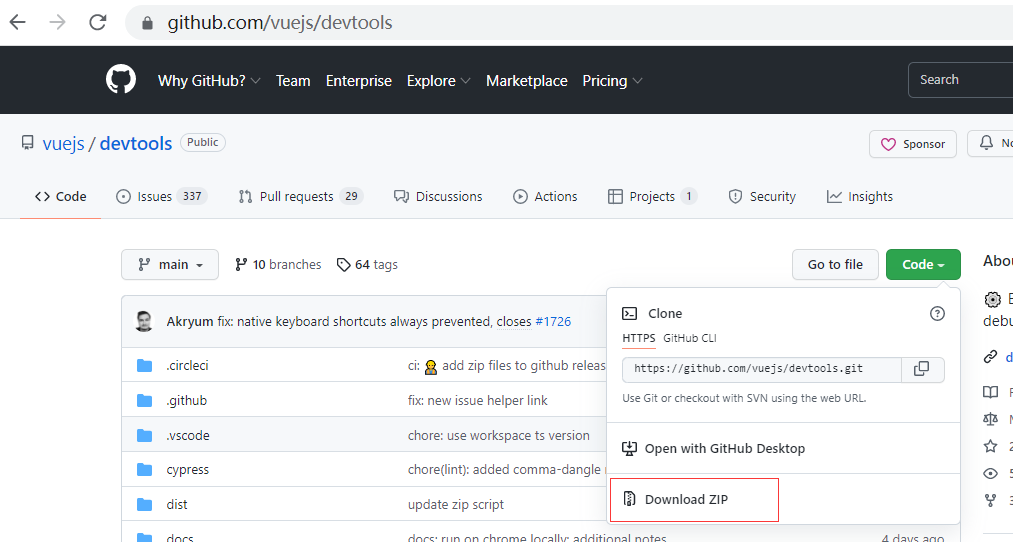This screenshot has width=1013, height=542.
Task: Expand the Explore dropdown menu
Action: (438, 81)
